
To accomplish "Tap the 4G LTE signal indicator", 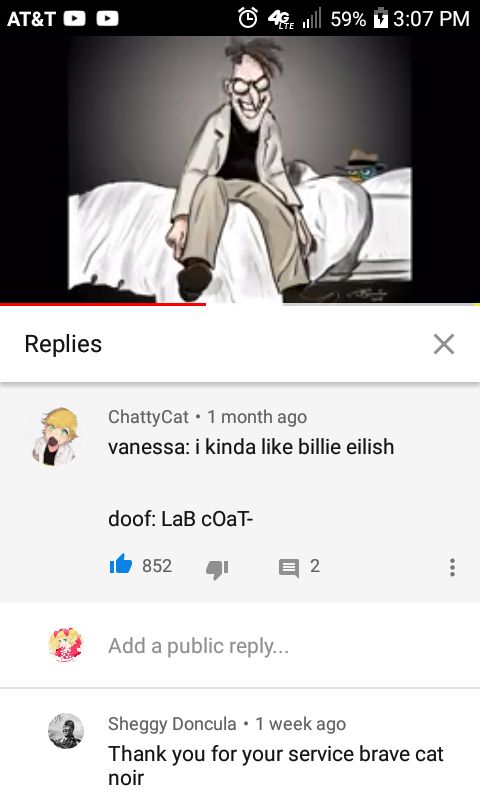I will point(281,19).
